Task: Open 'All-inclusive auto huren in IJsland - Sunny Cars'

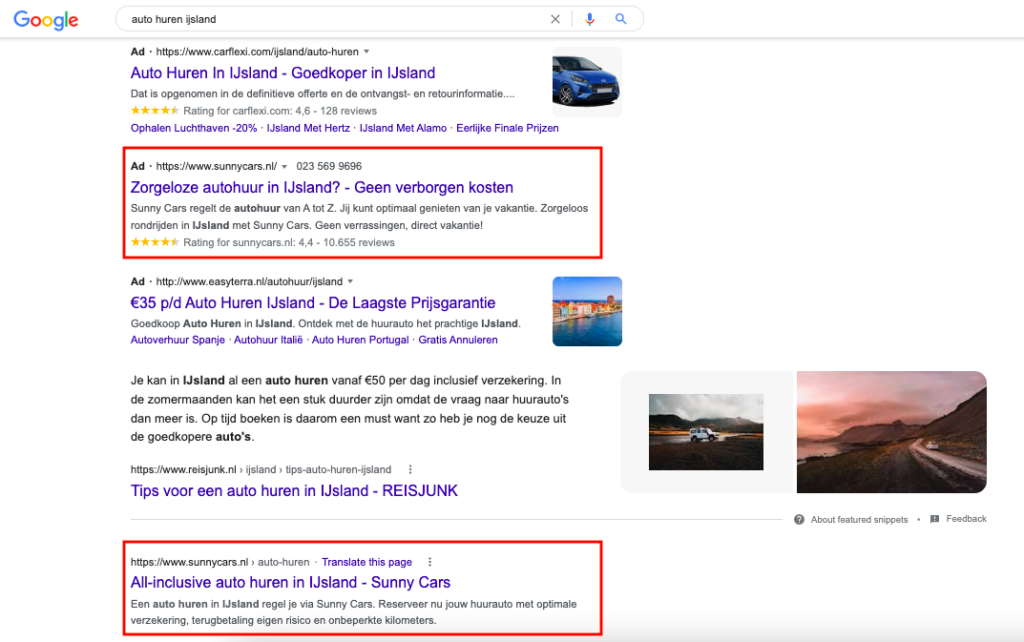Action: (x=291, y=583)
